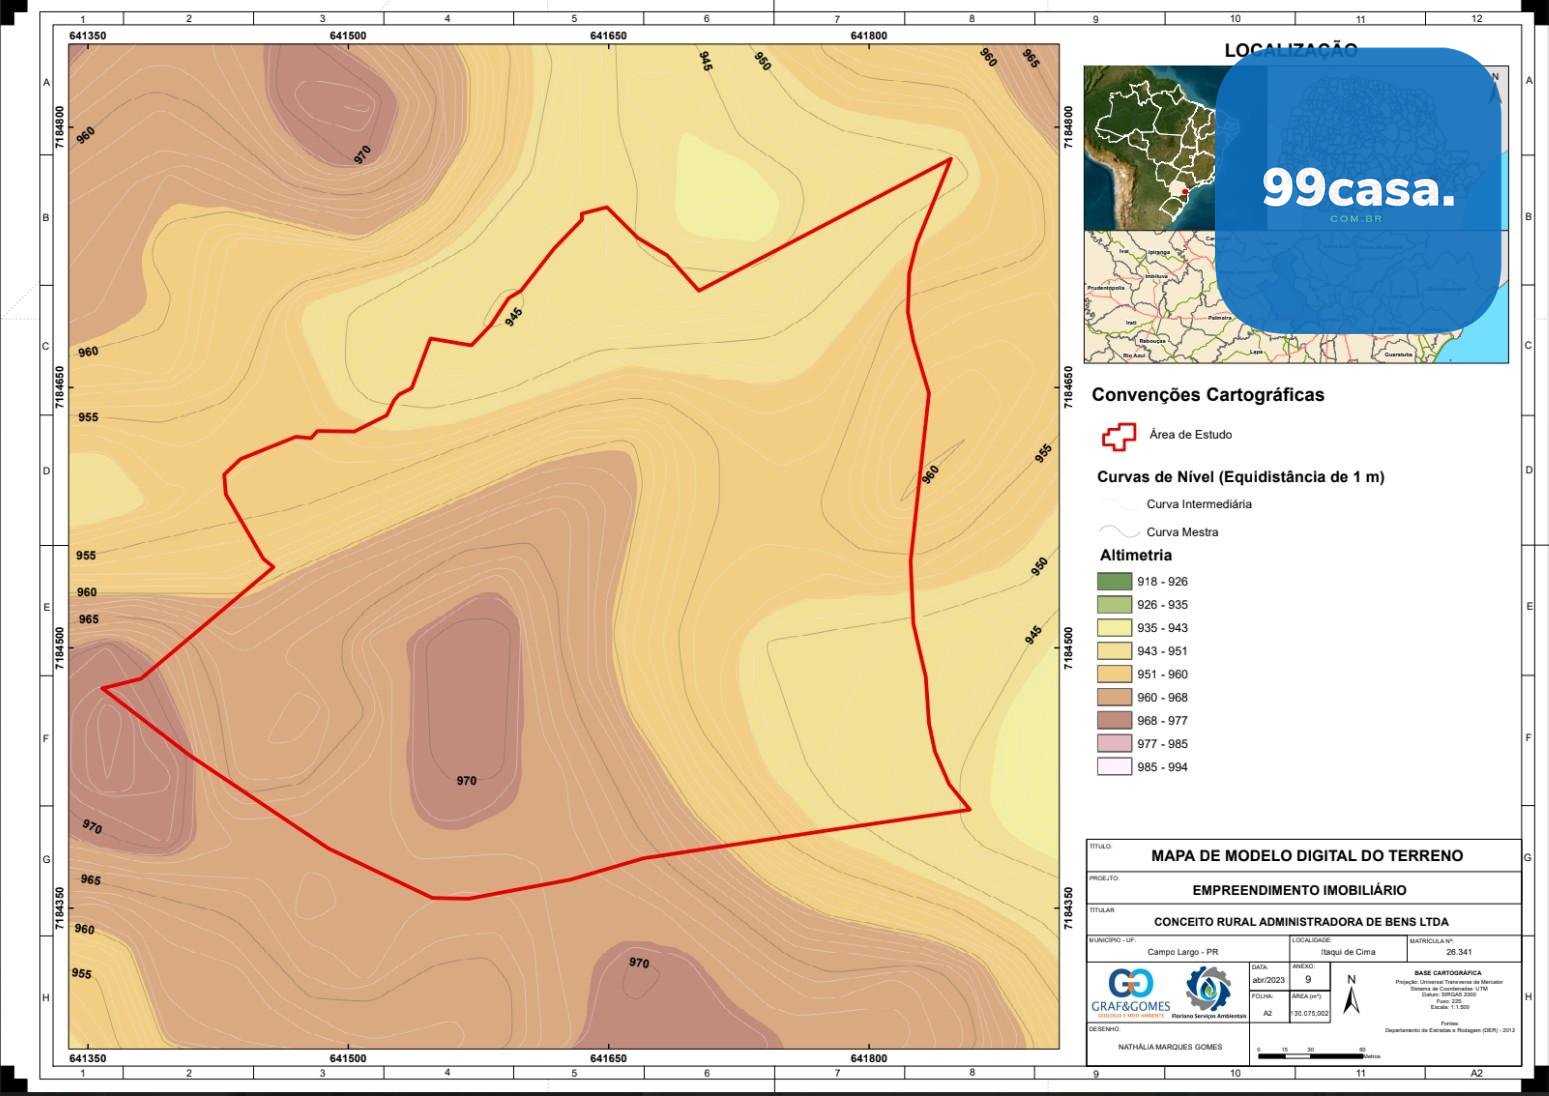The width and height of the screenshot is (1549, 1096).
Task: Click the north arrow symbol in title block
Action: pyautogui.click(x=1351, y=996)
